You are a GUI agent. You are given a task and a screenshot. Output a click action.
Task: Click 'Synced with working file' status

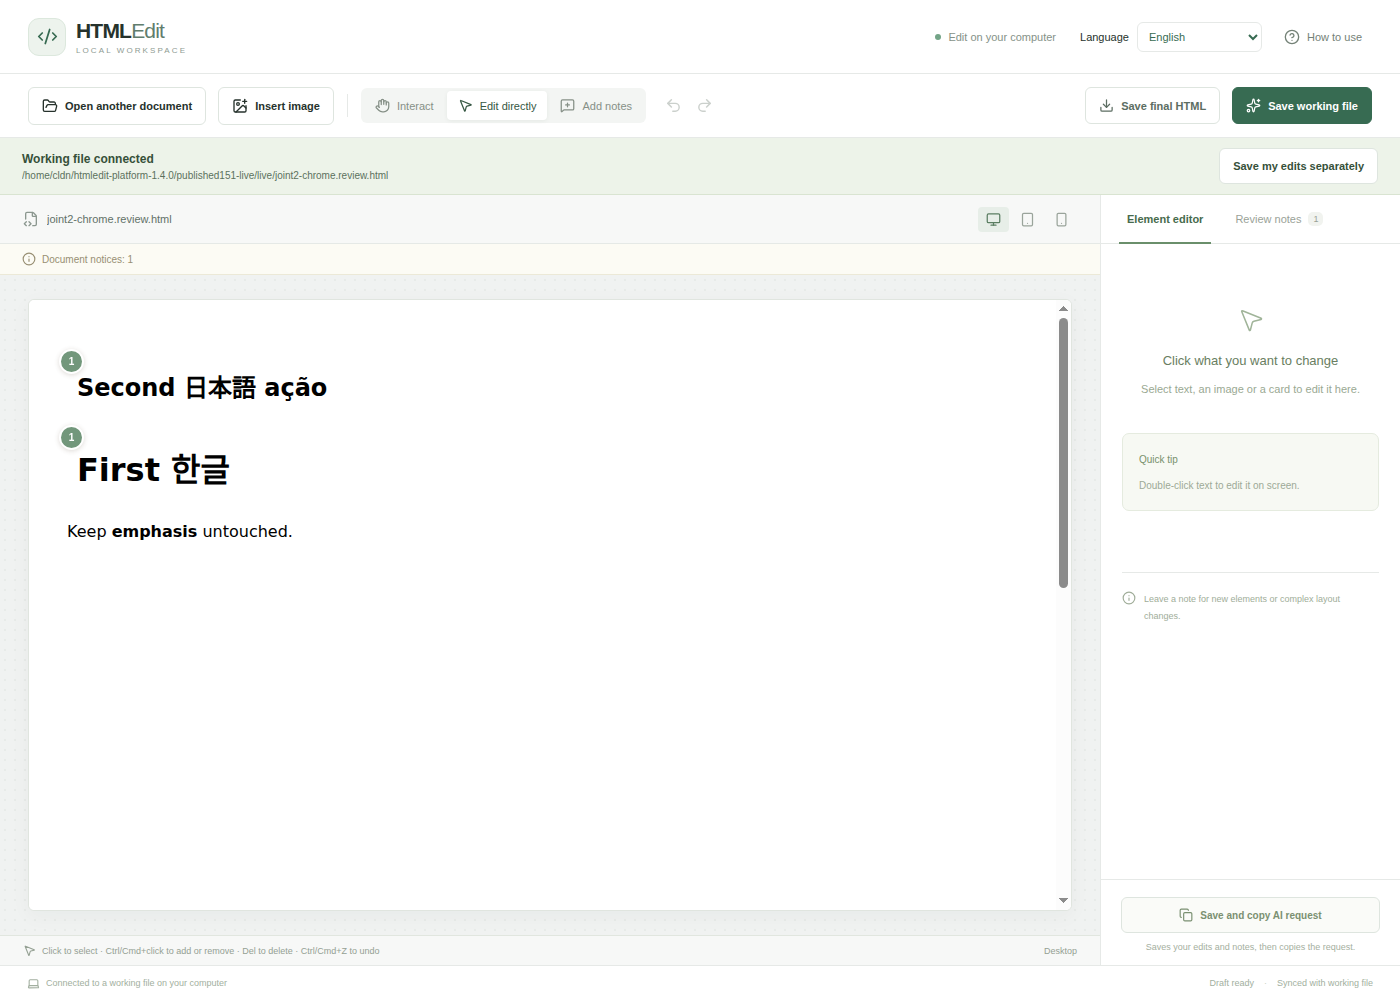1325,983
